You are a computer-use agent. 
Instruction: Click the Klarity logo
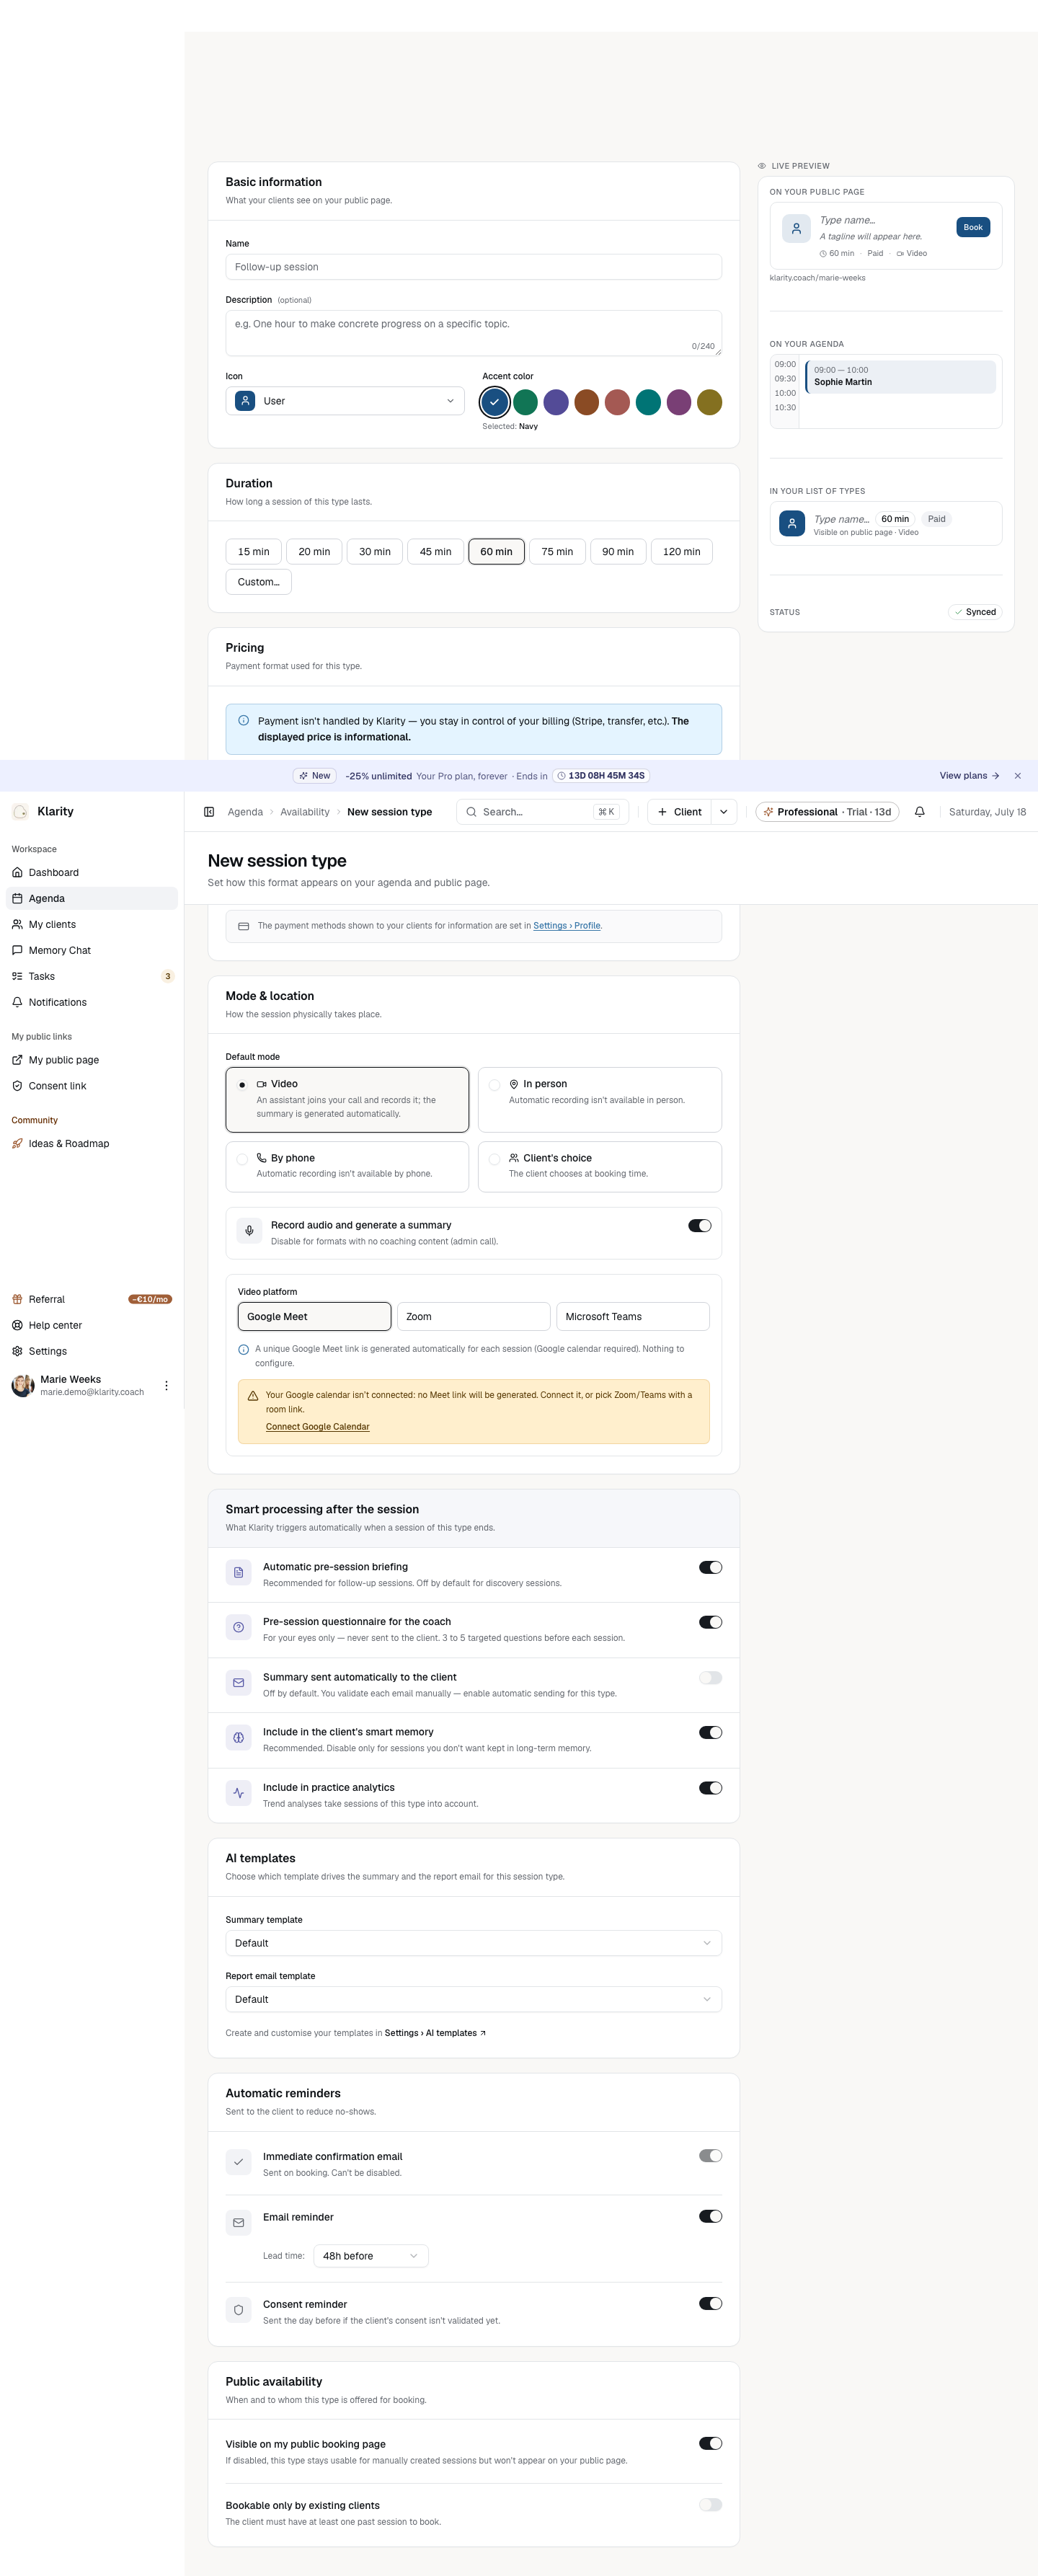pyautogui.click(x=20, y=812)
